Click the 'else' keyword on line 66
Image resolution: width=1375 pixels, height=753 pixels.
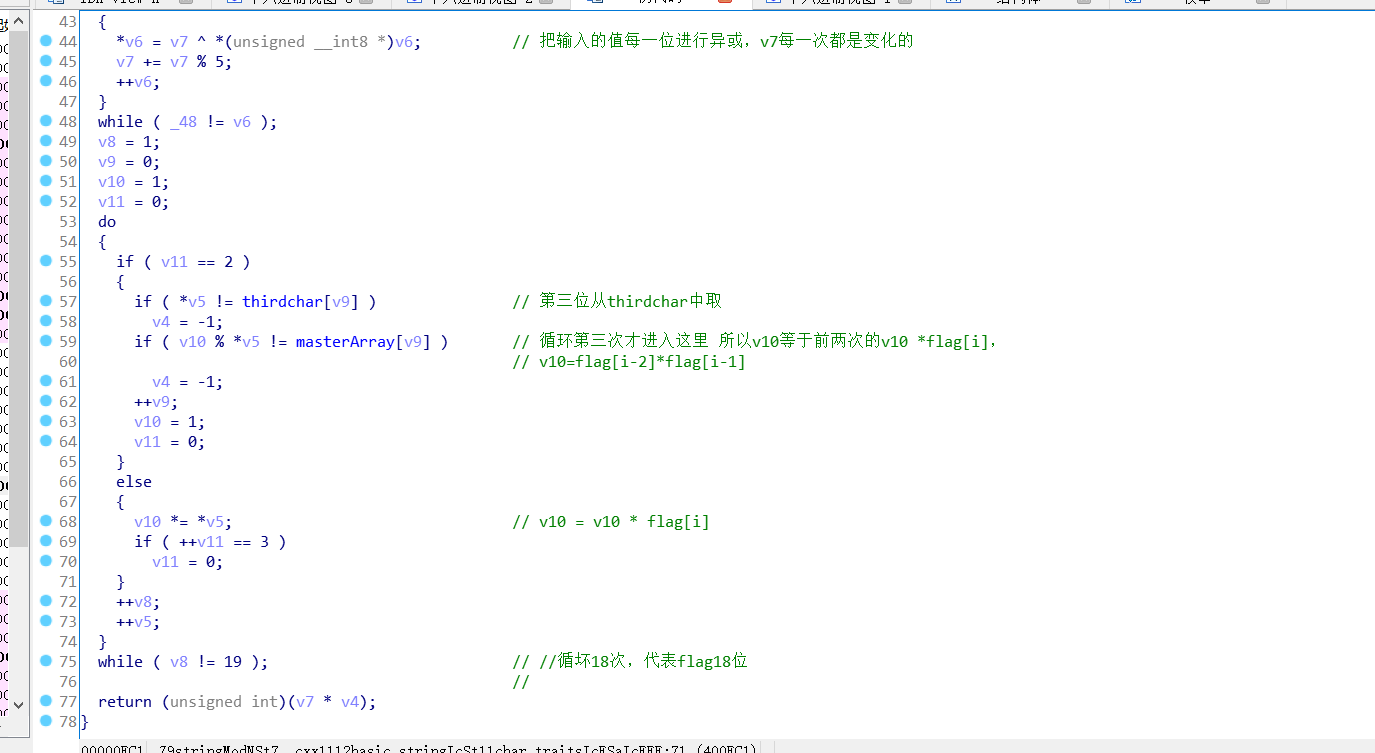[134, 481]
